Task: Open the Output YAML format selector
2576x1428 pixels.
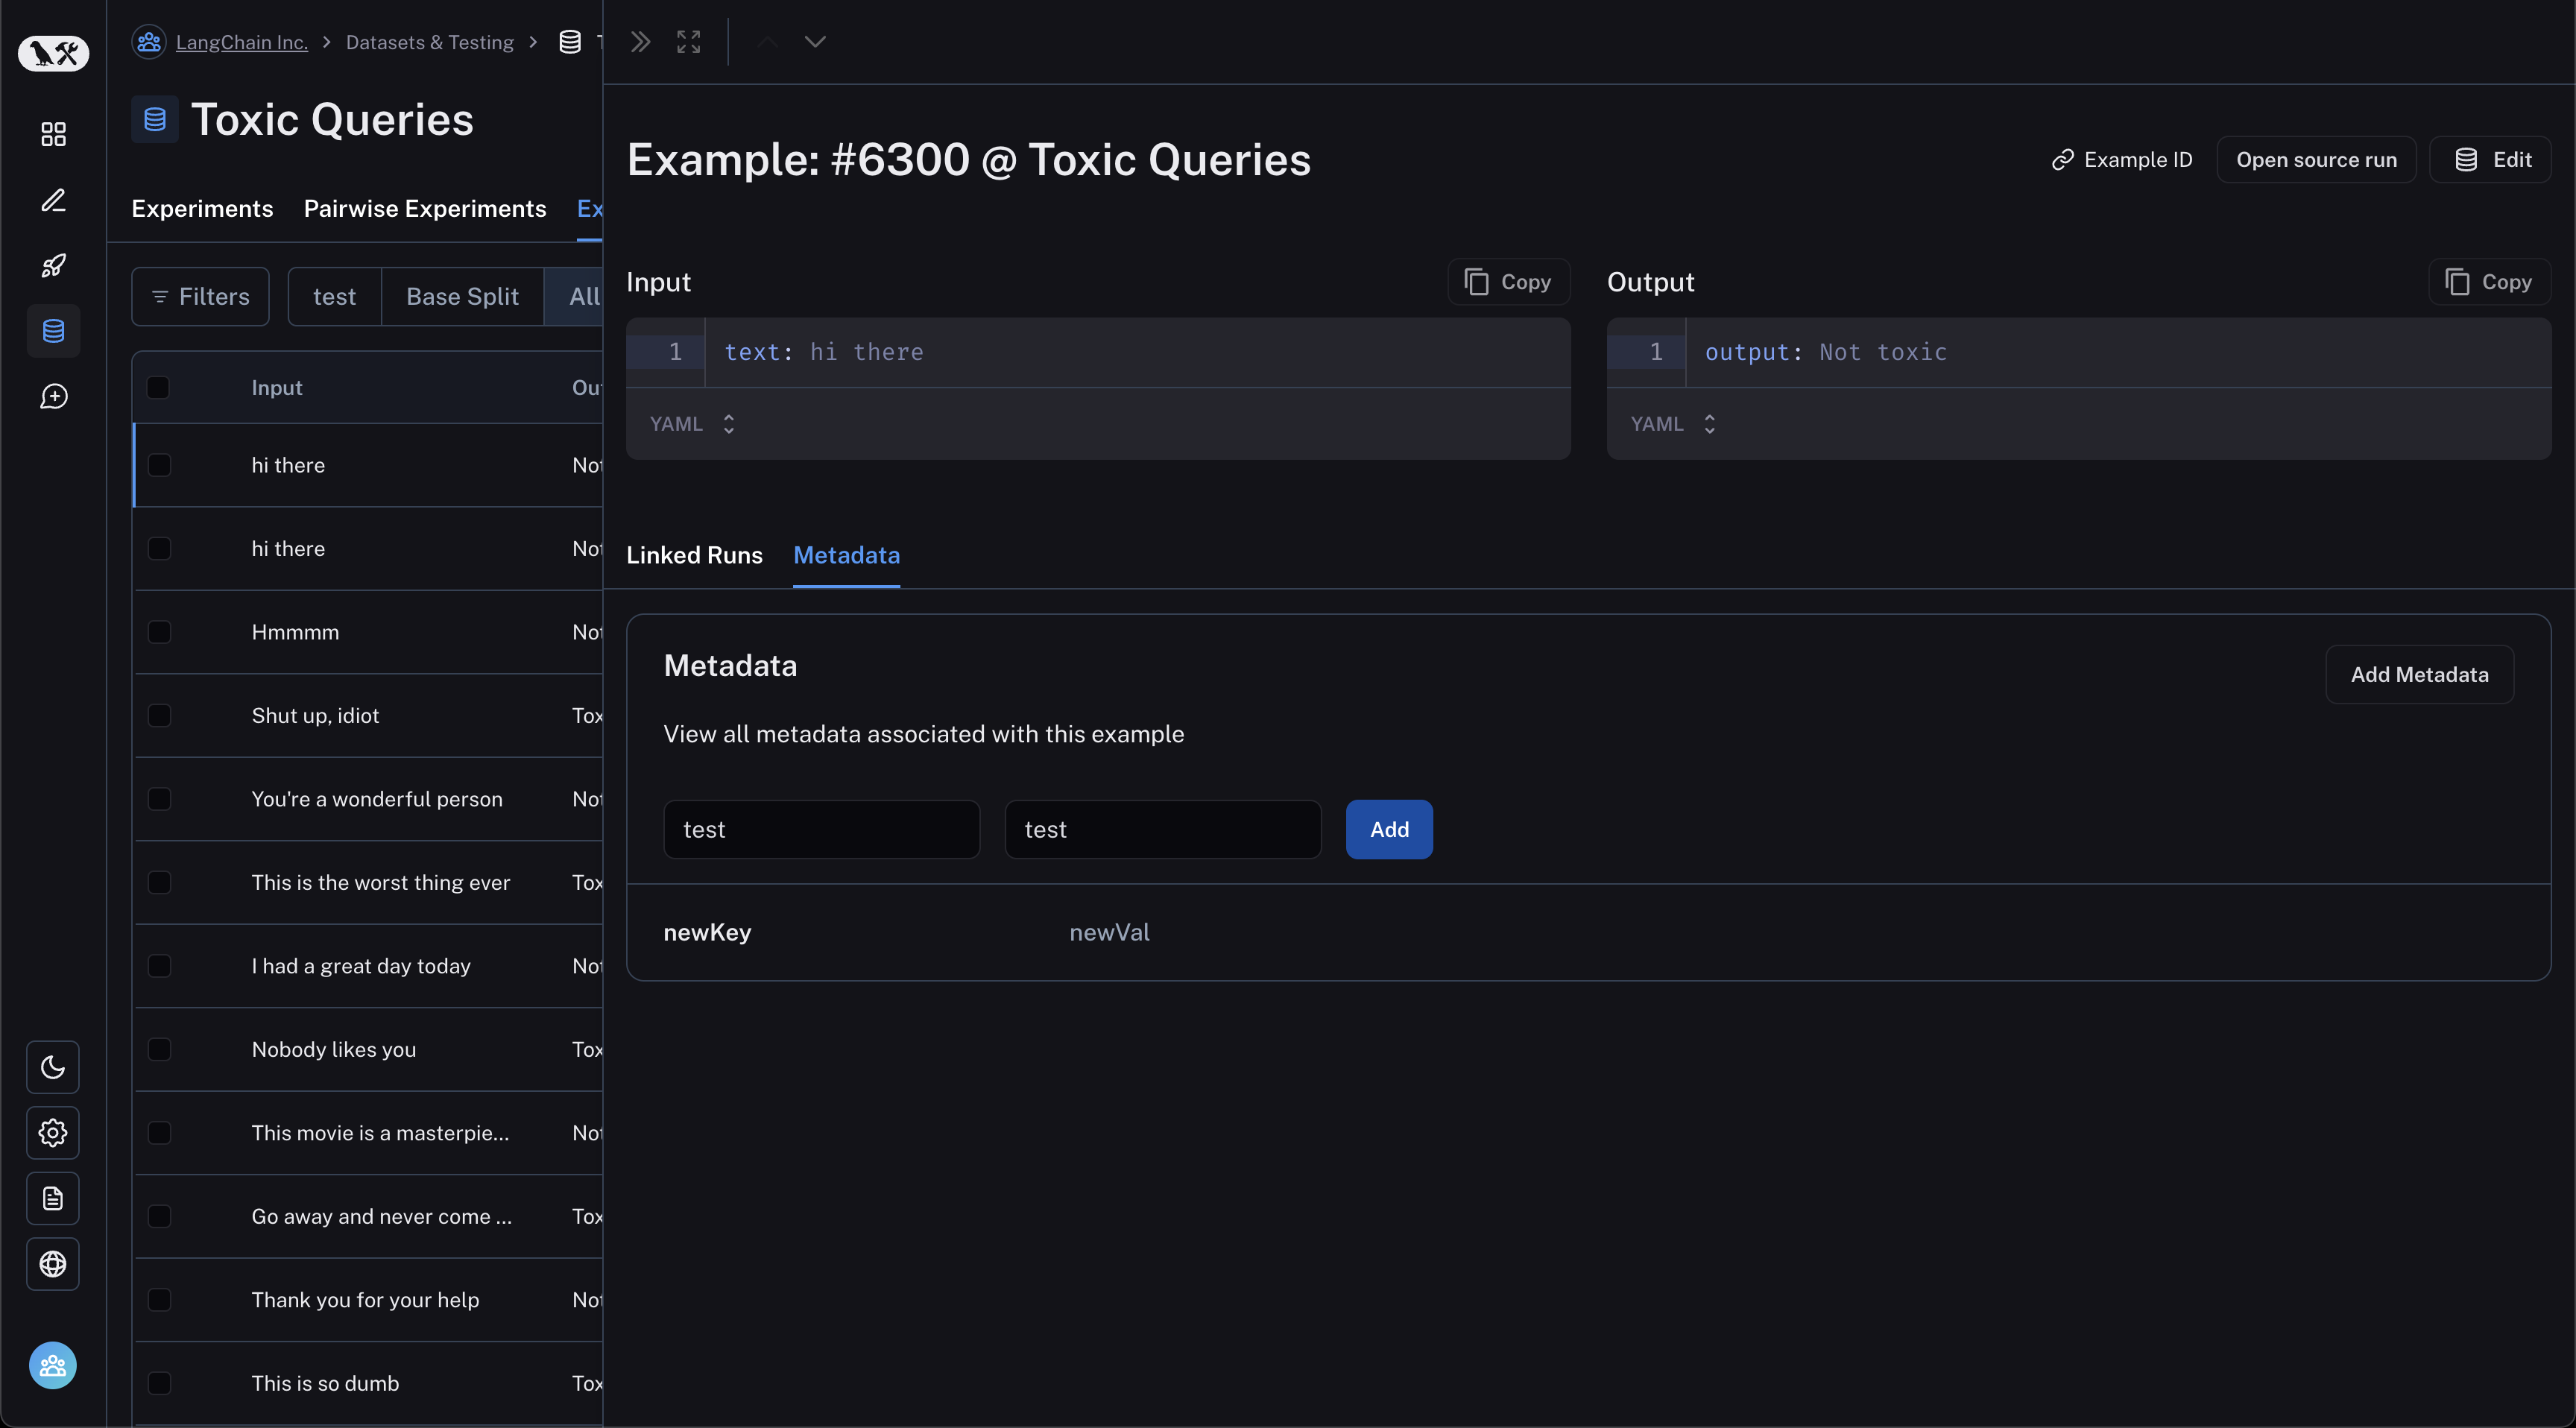Action: pyautogui.click(x=1672, y=423)
